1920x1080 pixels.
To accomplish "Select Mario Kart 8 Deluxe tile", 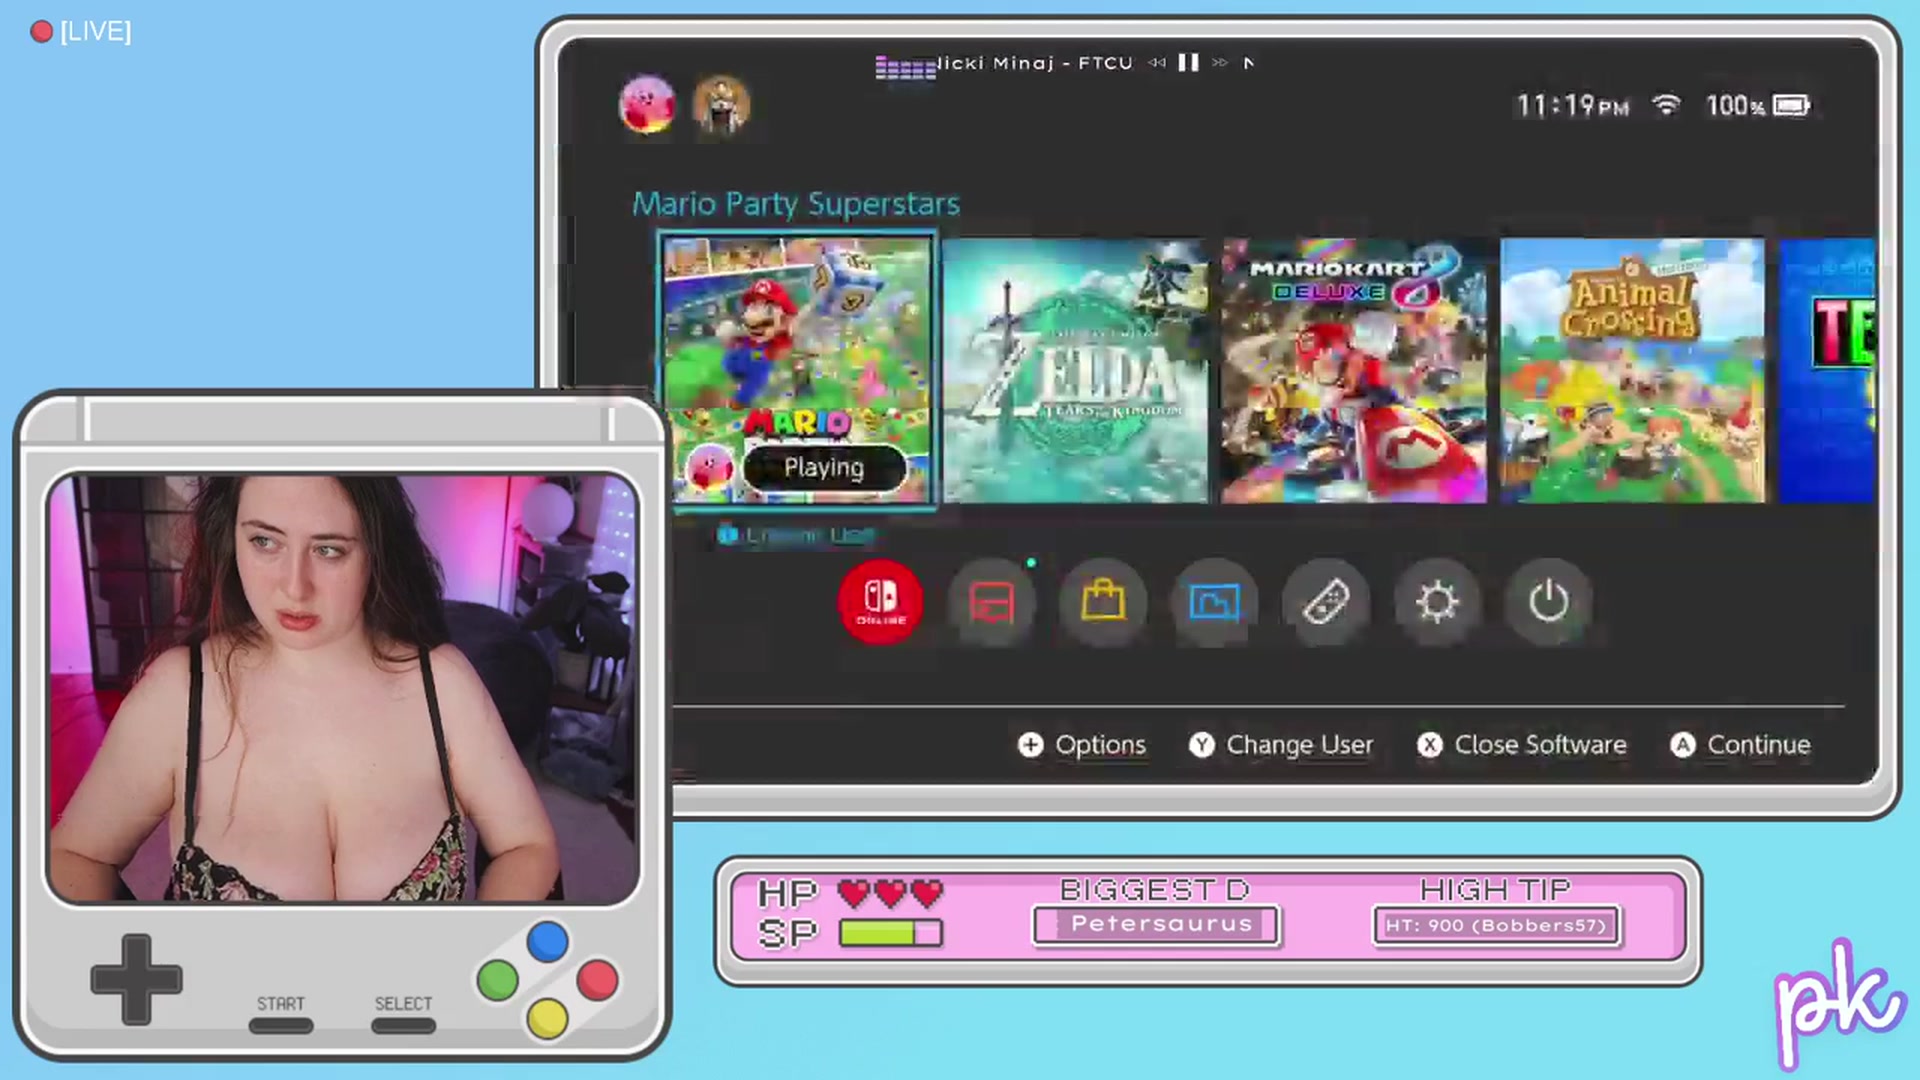I will pyautogui.click(x=1353, y=370).
